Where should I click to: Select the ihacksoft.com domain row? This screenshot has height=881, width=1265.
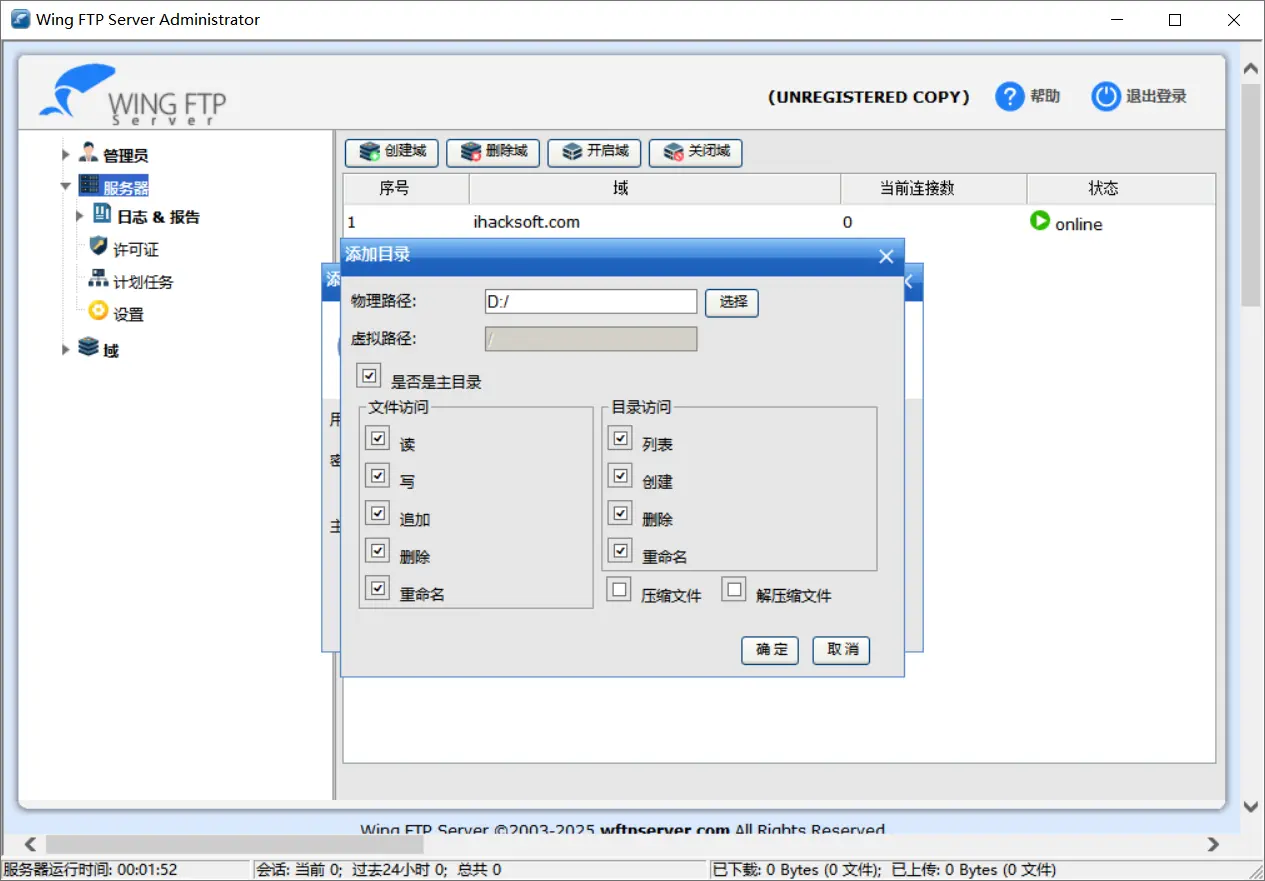click(779, 222)
